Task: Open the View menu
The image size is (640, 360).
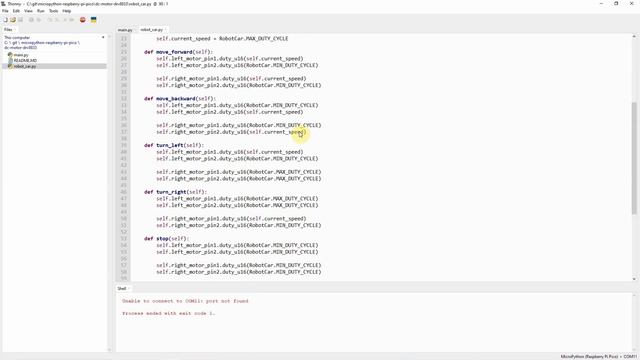Action: (28, 11)
